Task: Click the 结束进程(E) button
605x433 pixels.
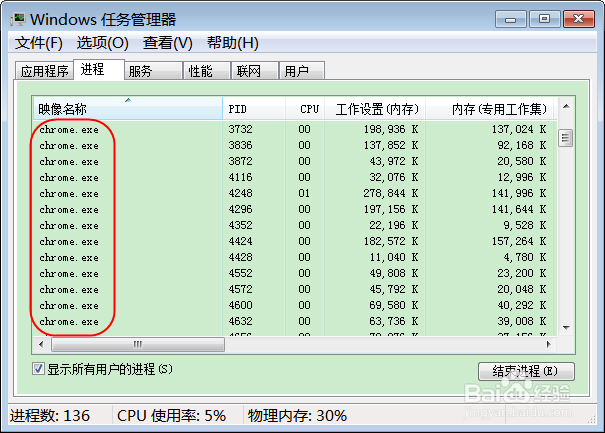Action: coord(526,371)
